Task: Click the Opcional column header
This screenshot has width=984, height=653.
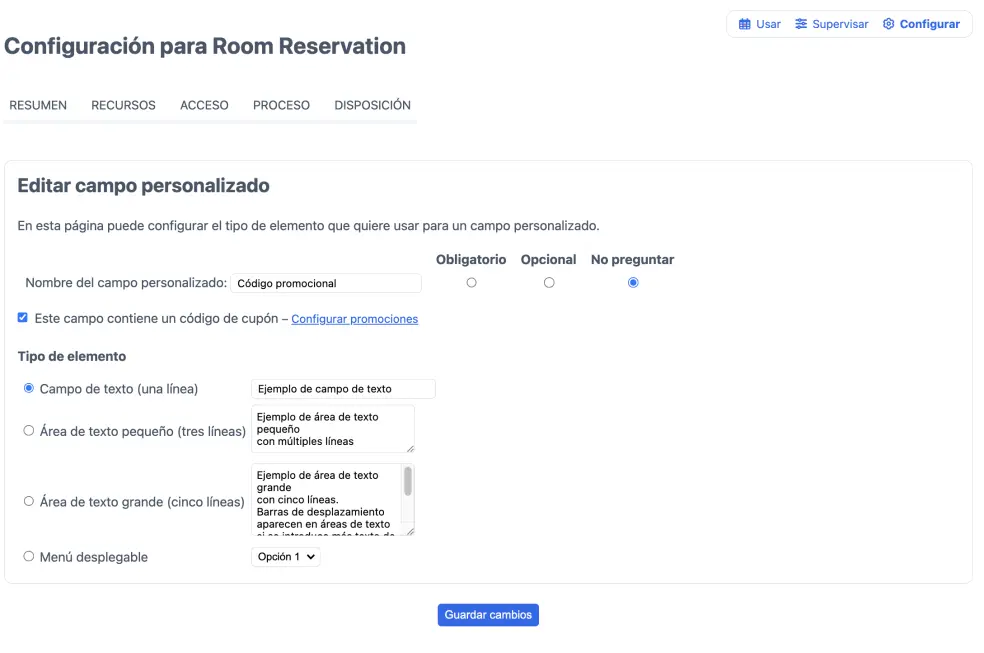Action: click(548, 260)
